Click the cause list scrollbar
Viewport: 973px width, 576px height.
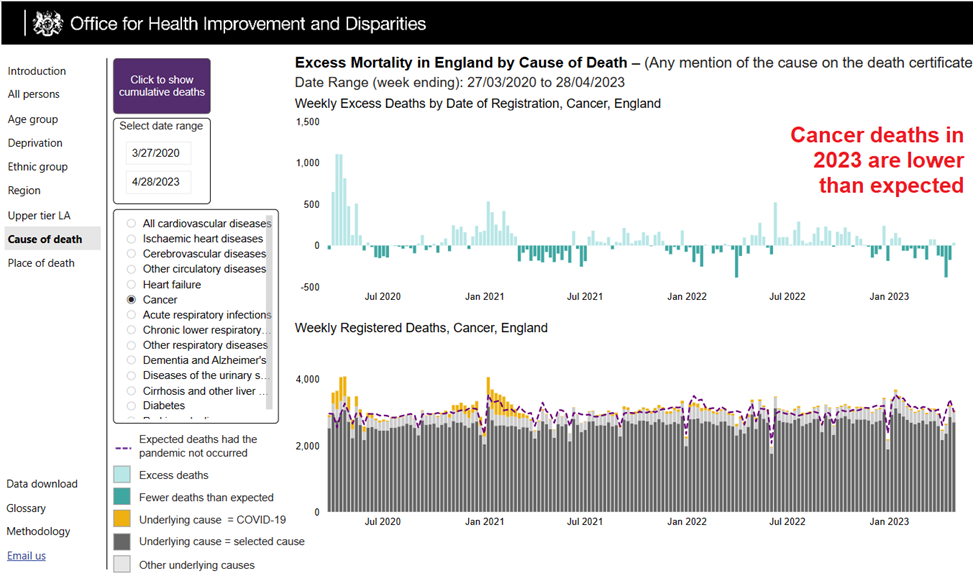click(268, 300)
